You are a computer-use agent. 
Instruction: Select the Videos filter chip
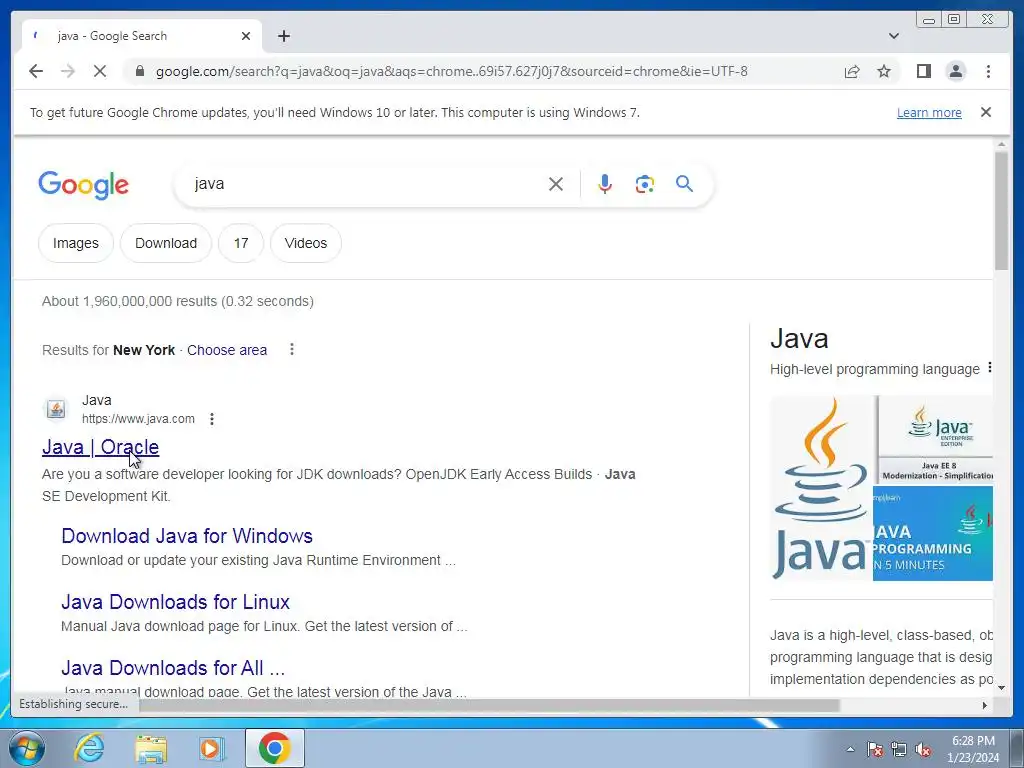tap(306, 243)
